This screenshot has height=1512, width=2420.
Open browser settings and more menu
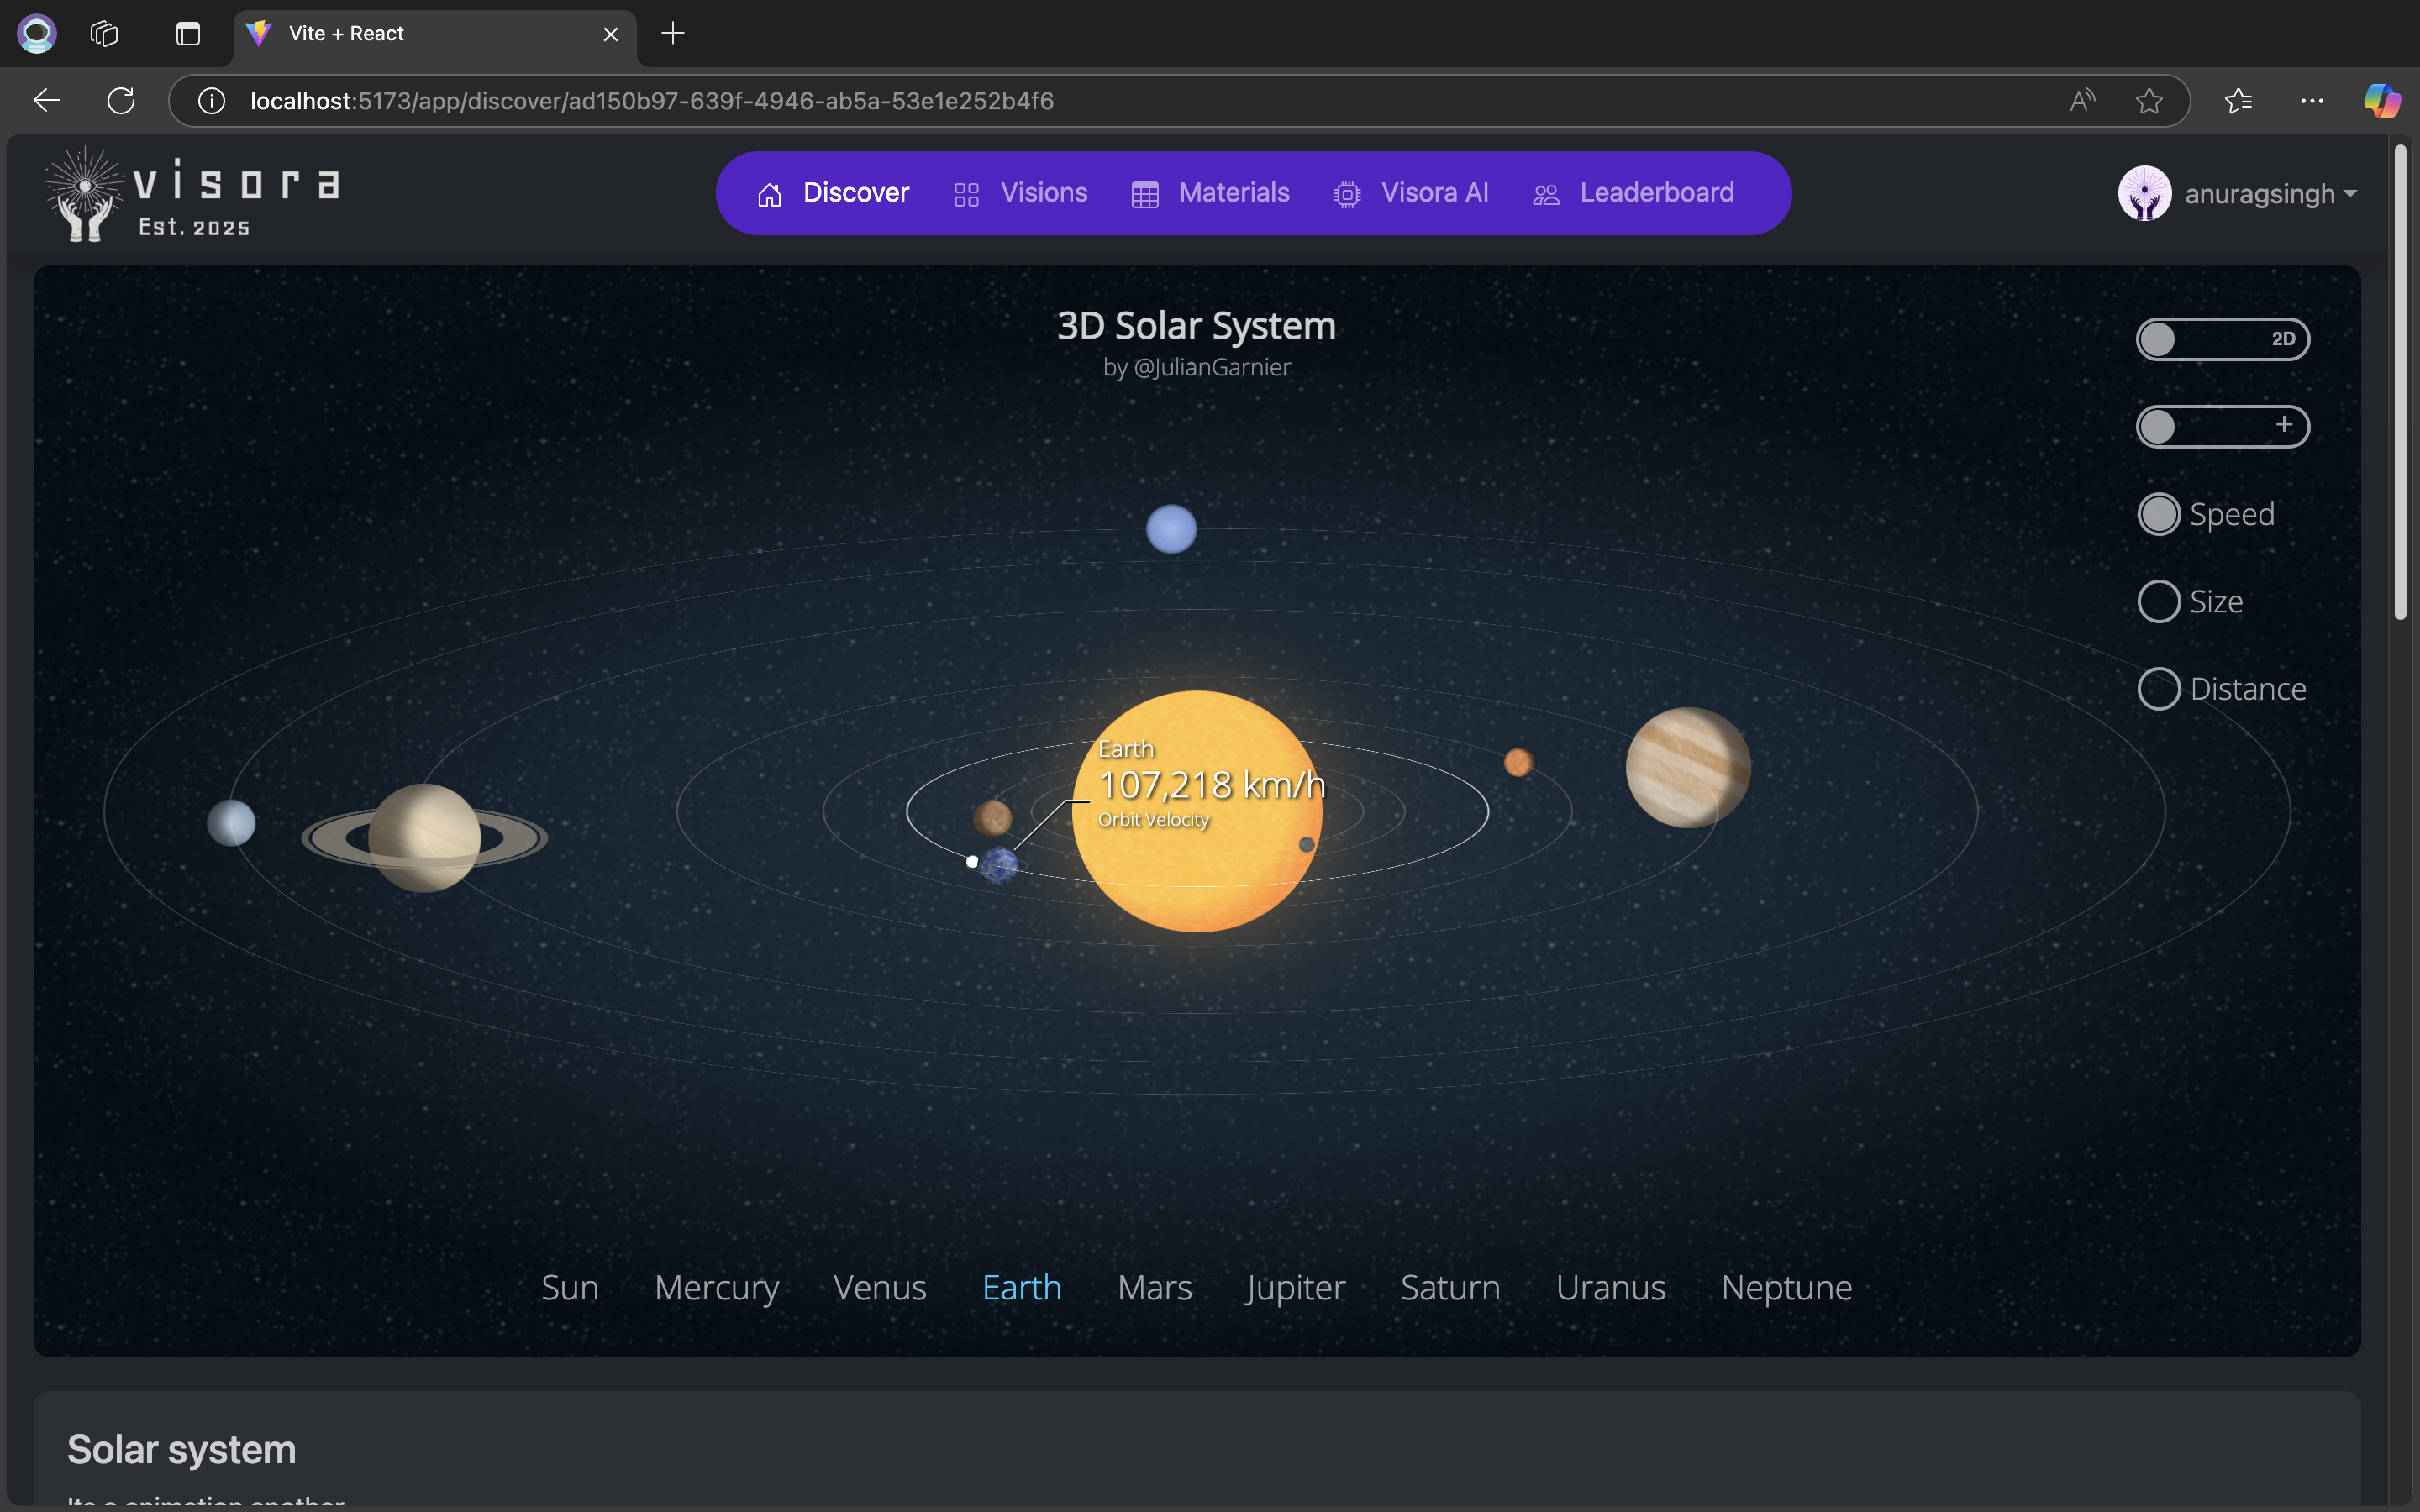point(2312,101)
